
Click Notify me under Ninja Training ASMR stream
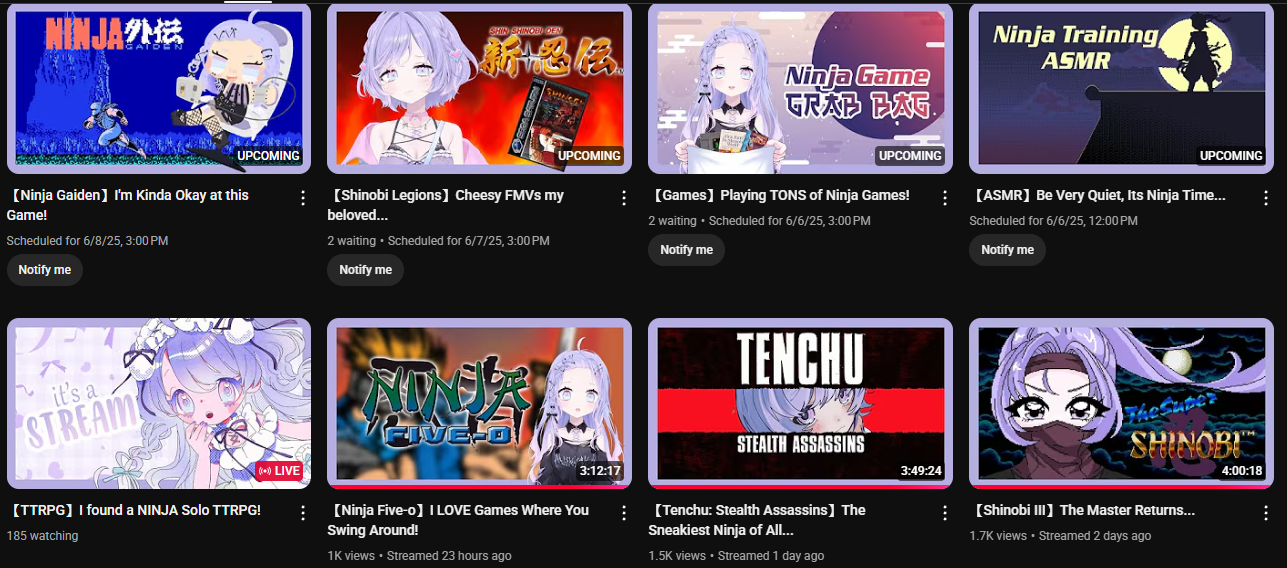pyautogui.click(x=1008, y=250)
